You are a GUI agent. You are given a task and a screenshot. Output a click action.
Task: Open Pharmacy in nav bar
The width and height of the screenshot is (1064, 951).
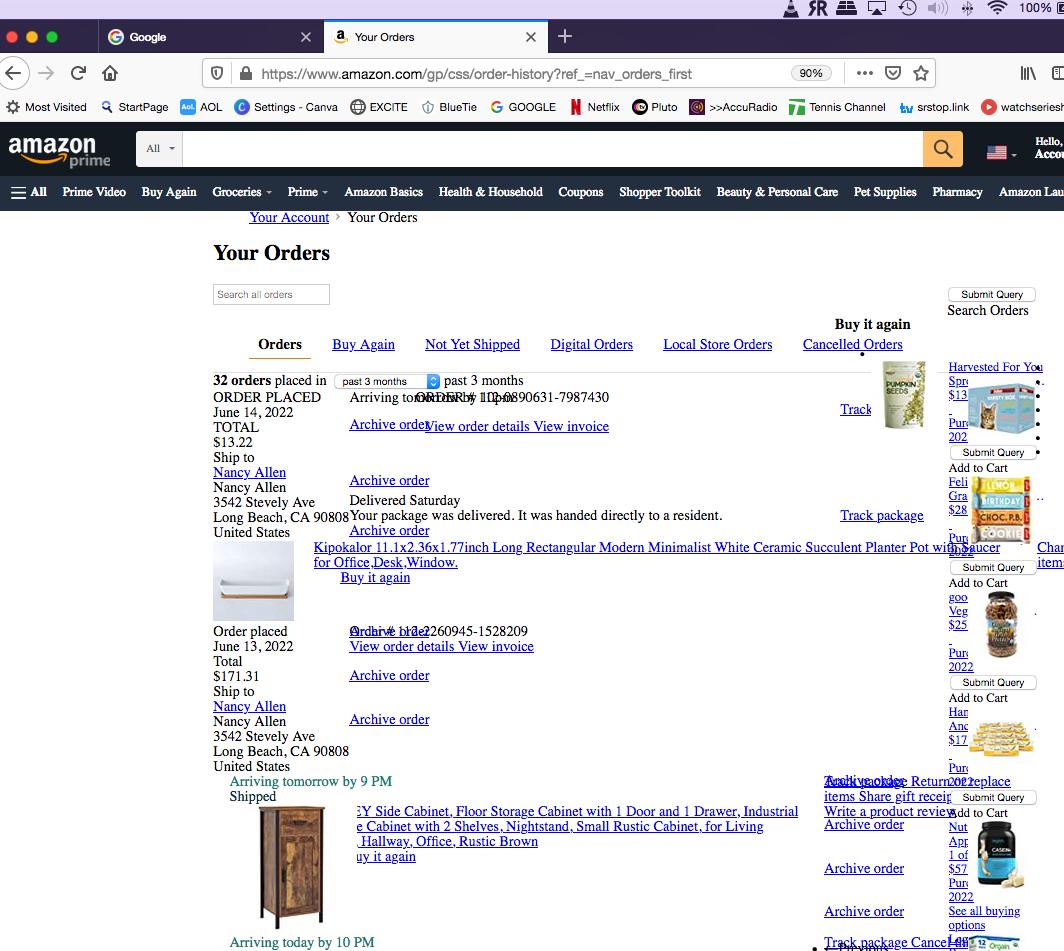957,192
